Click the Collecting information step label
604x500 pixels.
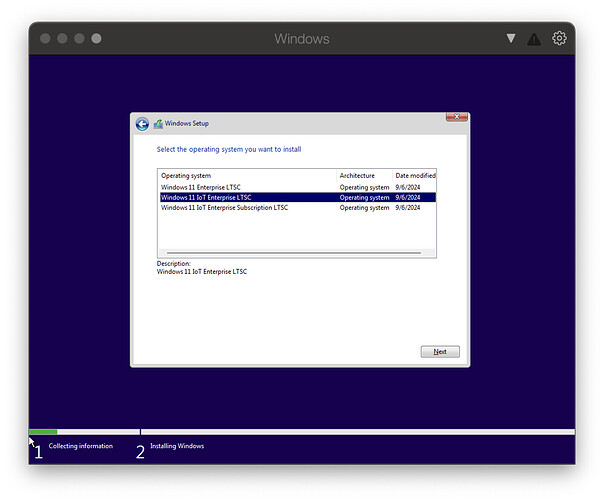point(80,446)
